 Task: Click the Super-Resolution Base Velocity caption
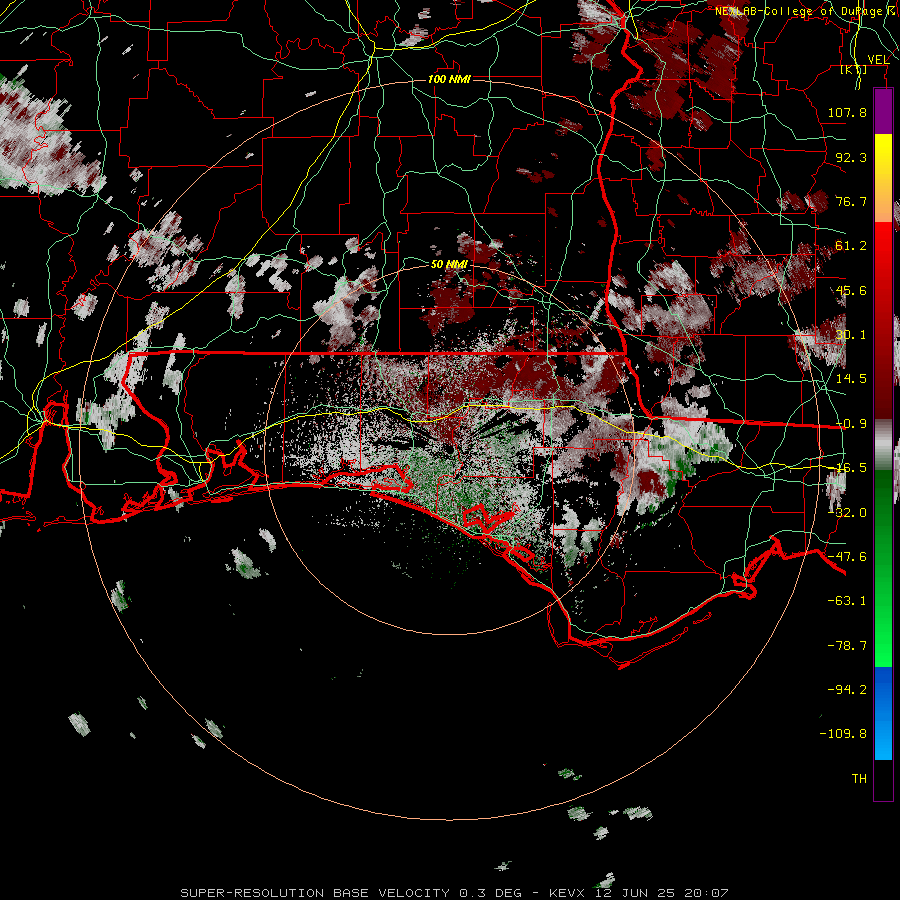click(x=454, y=893)
